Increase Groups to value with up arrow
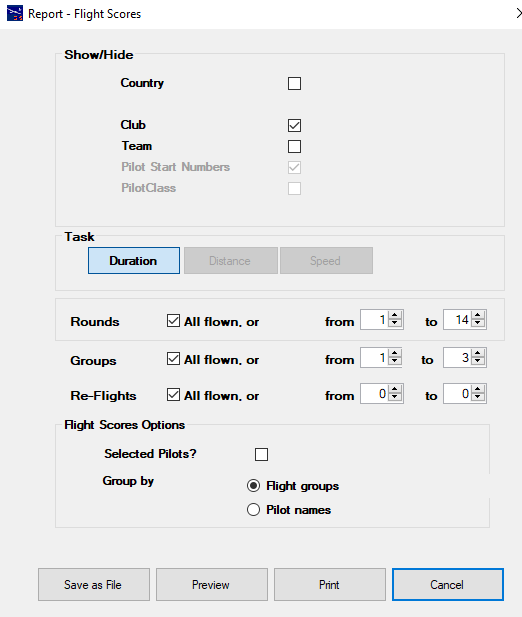 tap(478, 353)
